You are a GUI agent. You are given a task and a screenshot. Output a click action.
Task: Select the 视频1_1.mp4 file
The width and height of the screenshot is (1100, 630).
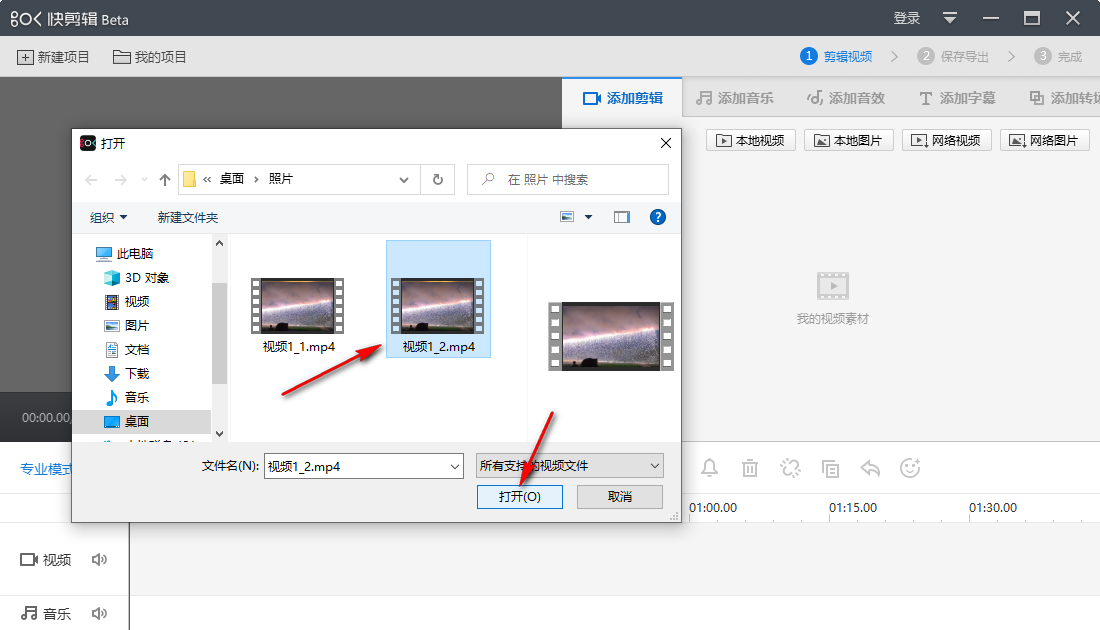298,315
